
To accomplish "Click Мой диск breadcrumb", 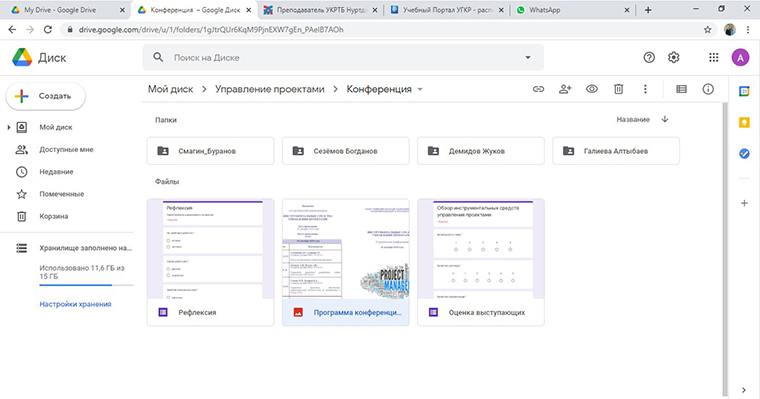I will 171,89.
